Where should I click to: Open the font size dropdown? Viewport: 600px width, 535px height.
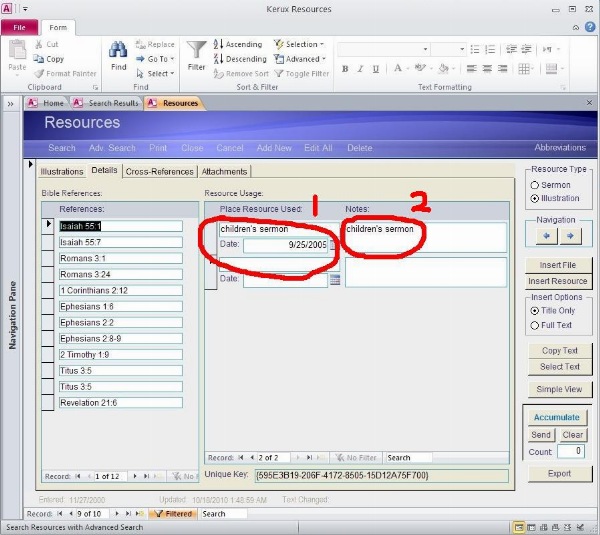click(462, 49)
